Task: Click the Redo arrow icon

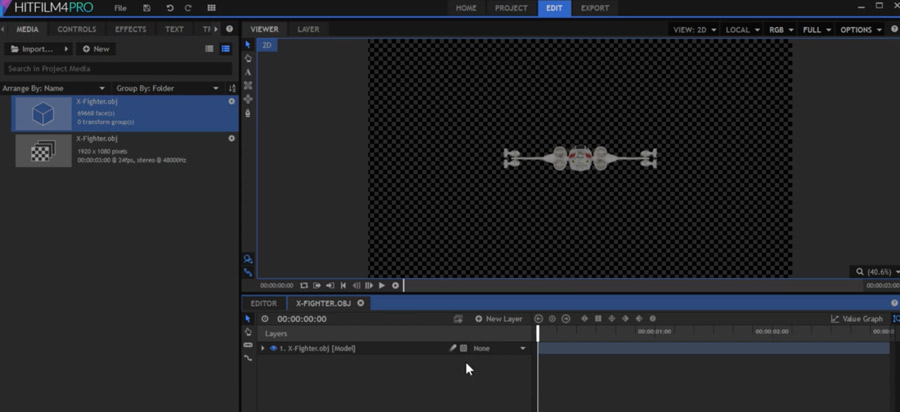Action: coord(188,8)
